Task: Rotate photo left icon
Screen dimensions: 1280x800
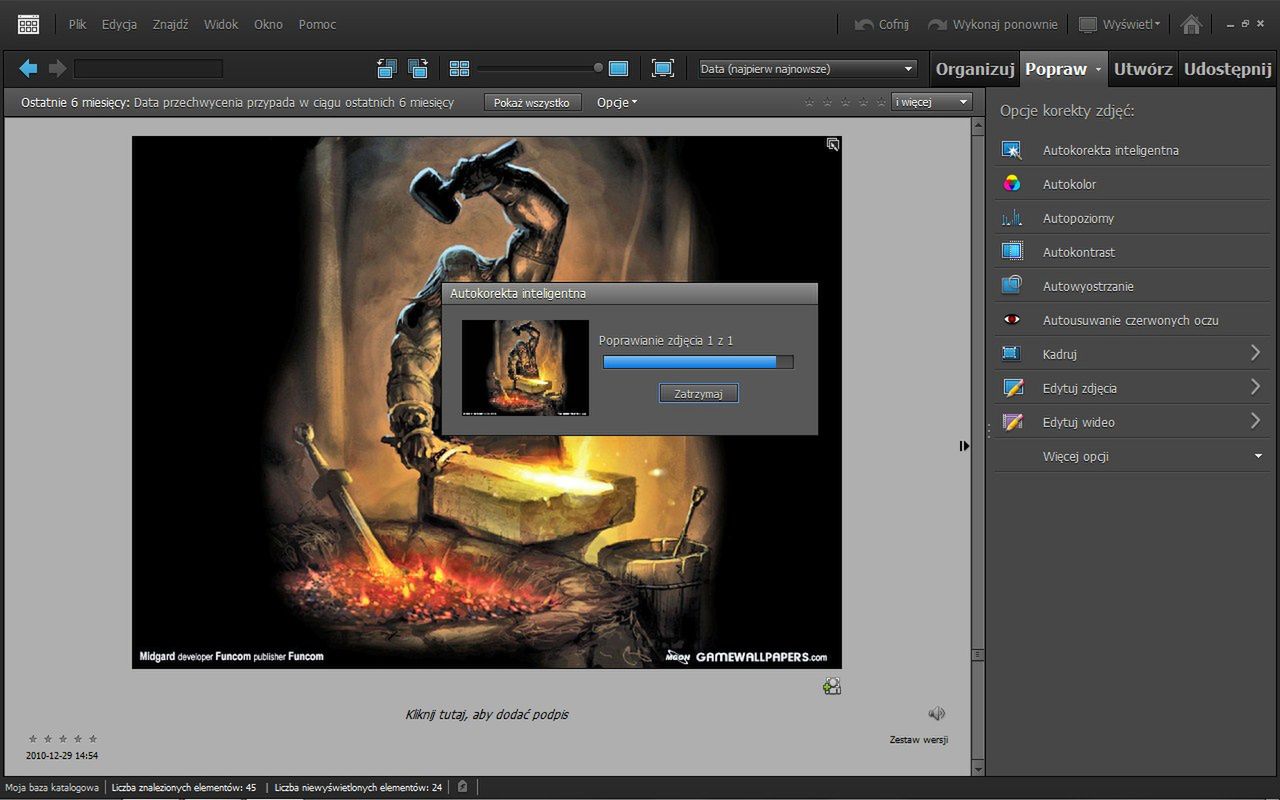Action: (387, 68)
